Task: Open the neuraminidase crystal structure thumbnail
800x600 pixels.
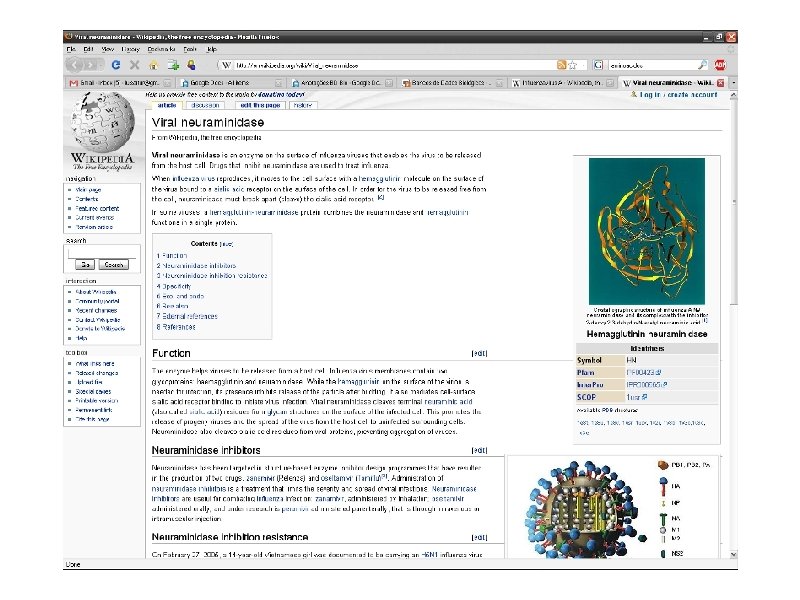Action: pos(647,231)
